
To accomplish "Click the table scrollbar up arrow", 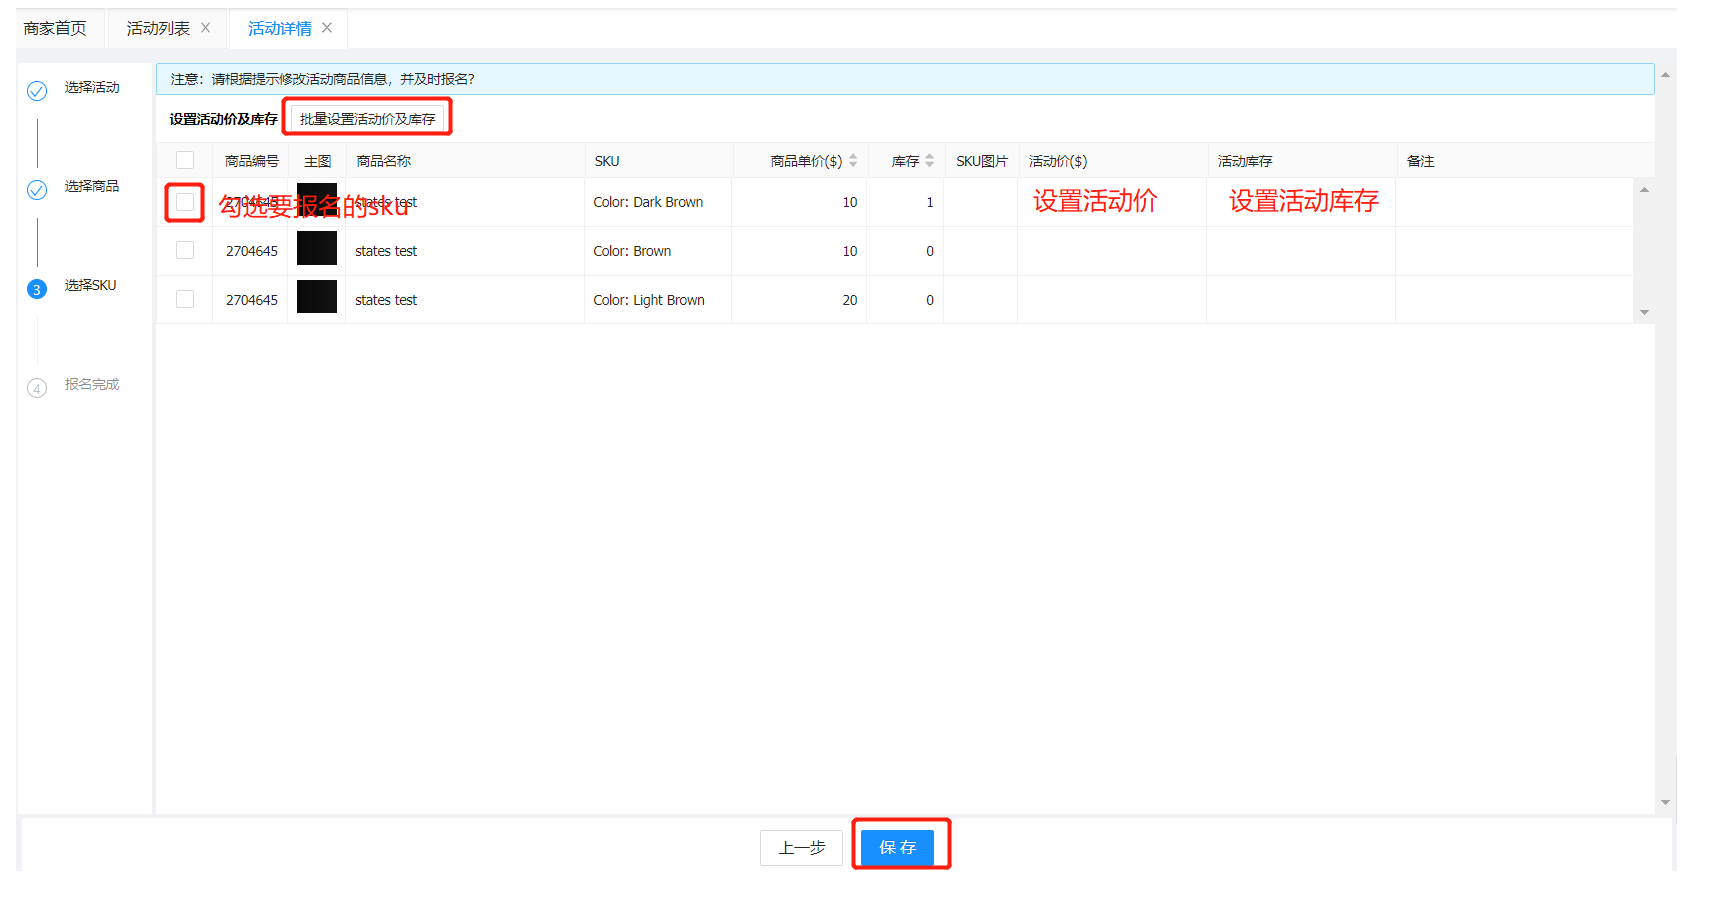I will click(1644, 189).
